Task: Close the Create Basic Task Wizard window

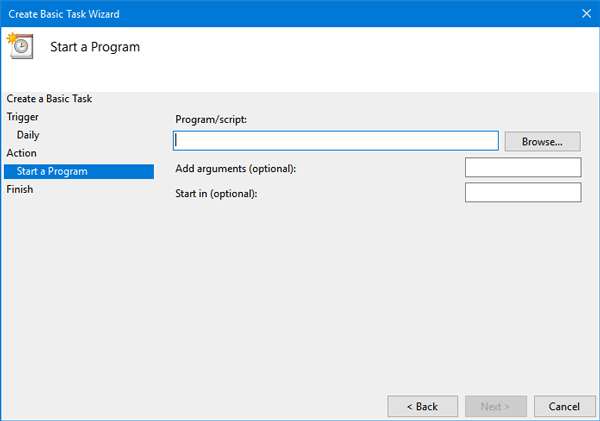Action: 586,14
